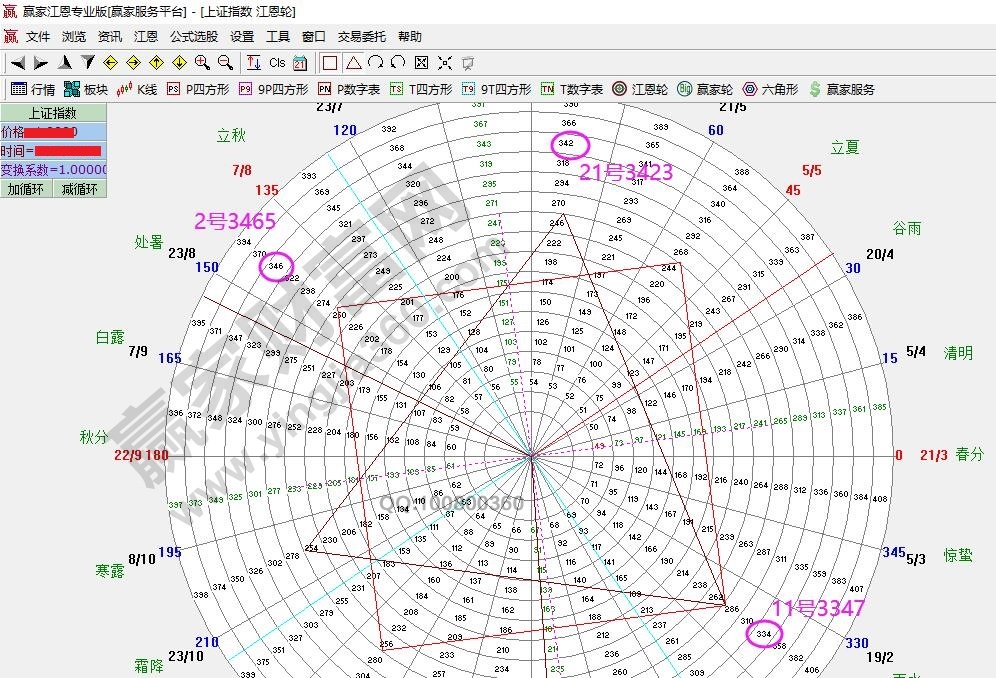Click the calendar date icon
This screenshot has height=678, width=996.
(x=299, y=62)
